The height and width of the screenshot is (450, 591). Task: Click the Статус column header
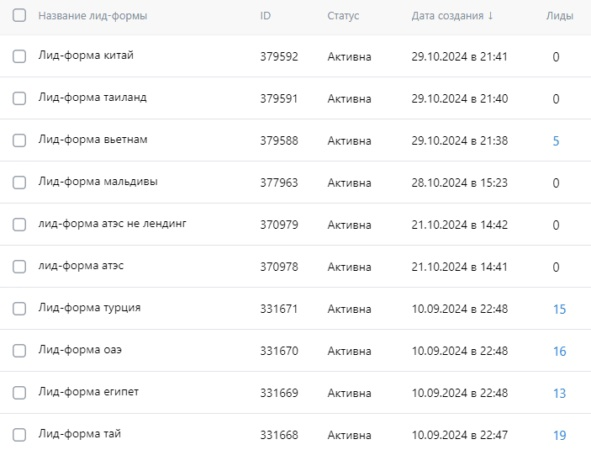click(x=343, y=16)
